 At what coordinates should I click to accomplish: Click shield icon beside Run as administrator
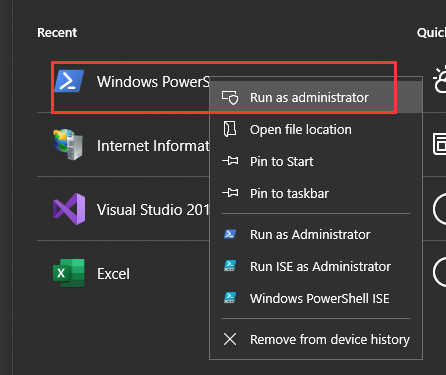tap(230, 97)
